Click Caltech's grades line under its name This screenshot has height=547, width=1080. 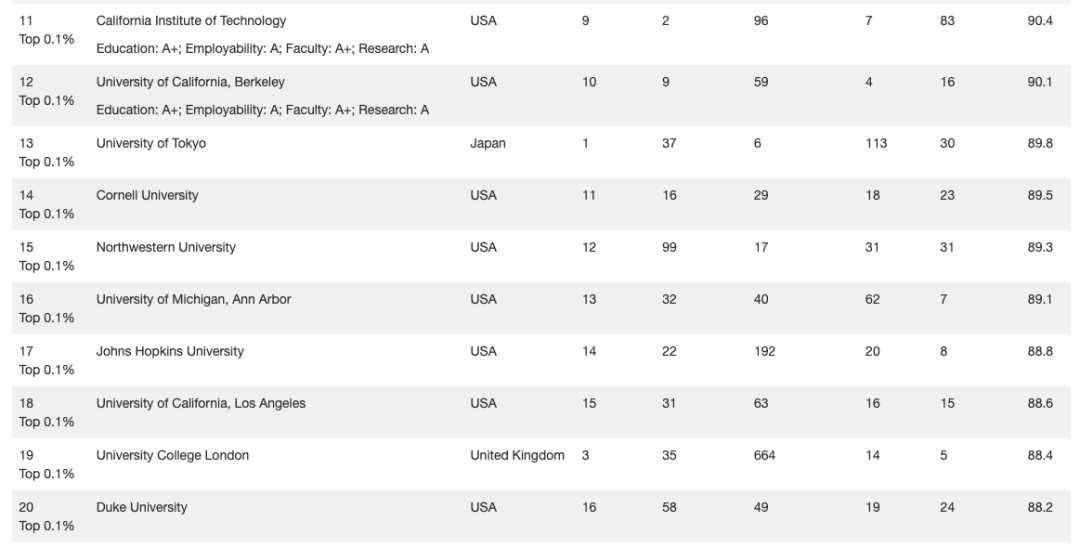pos(262,49)
